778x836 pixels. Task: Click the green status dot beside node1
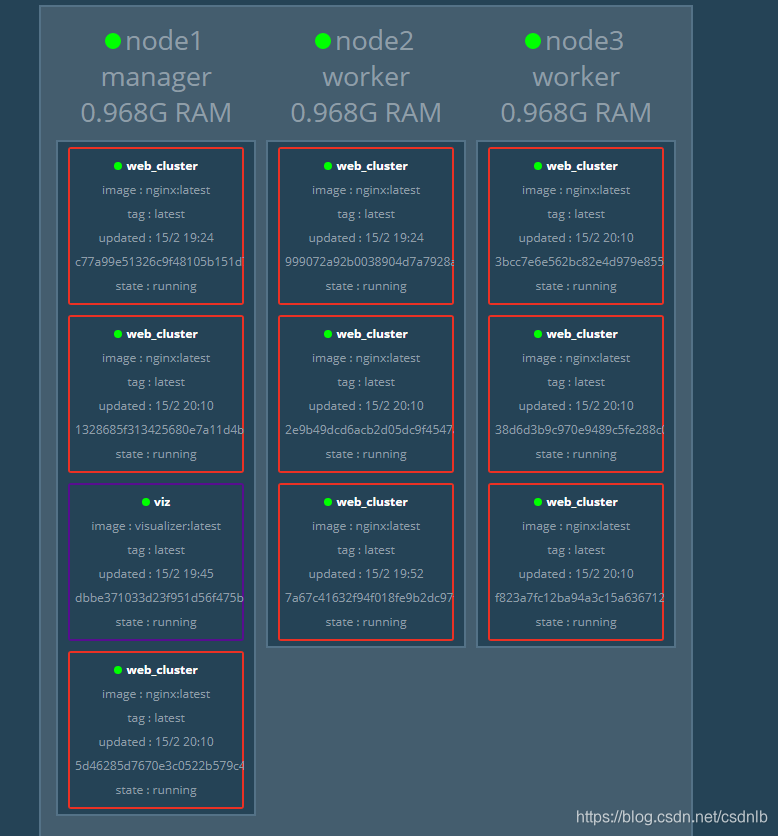coord(113,41)
